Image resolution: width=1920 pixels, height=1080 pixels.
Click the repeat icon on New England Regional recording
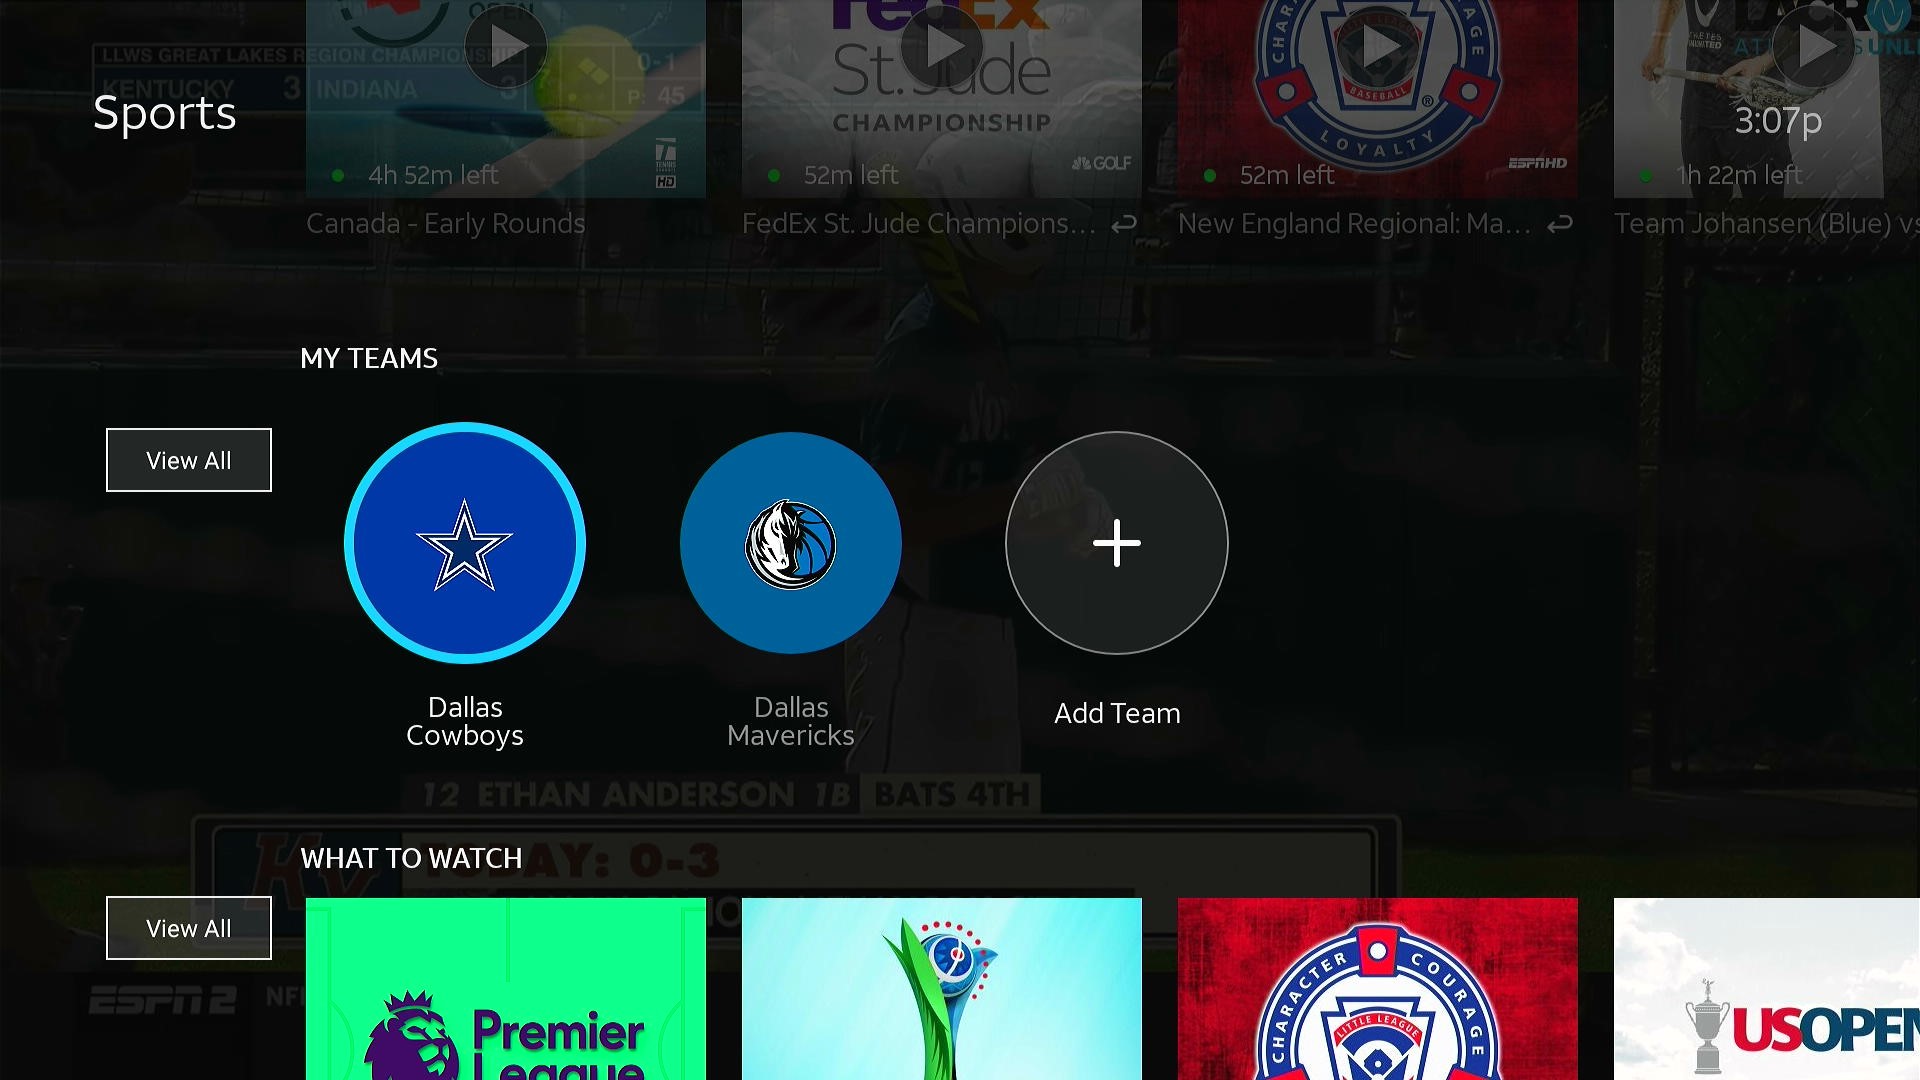tap(1560, 223)
